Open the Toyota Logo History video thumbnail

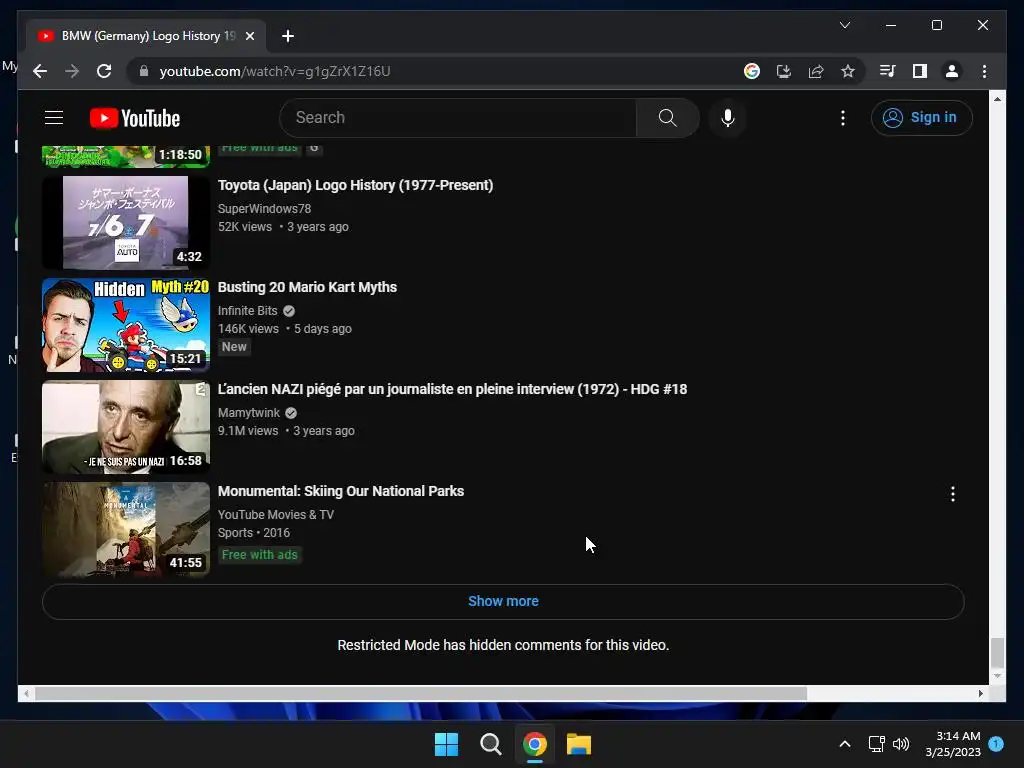point(126,223)
